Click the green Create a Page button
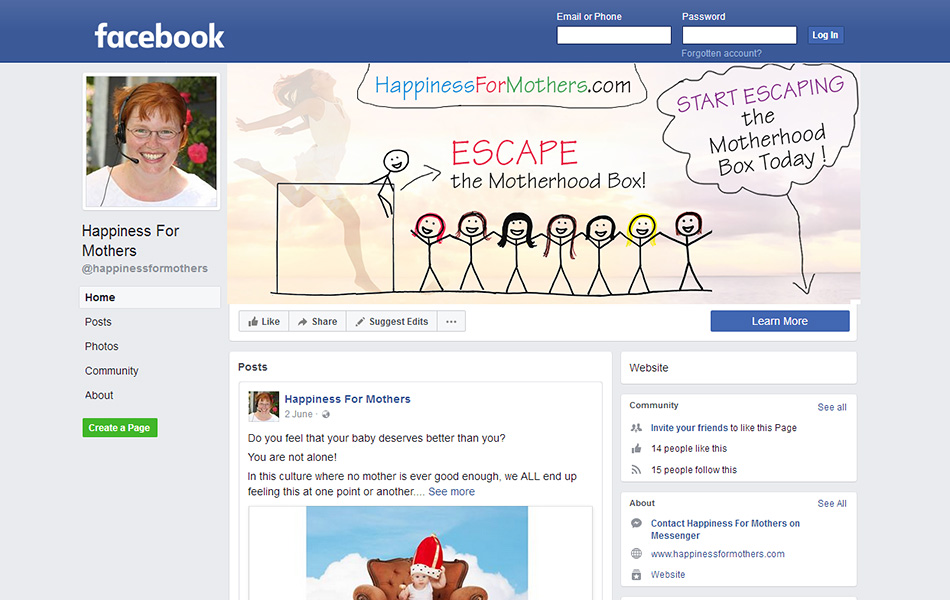 pyautogui.click(x=120, y=428)
